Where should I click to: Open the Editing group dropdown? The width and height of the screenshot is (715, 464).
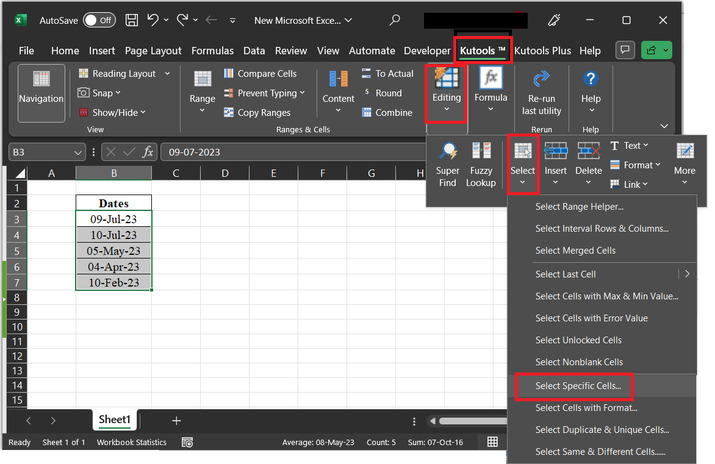click(446, 93)
